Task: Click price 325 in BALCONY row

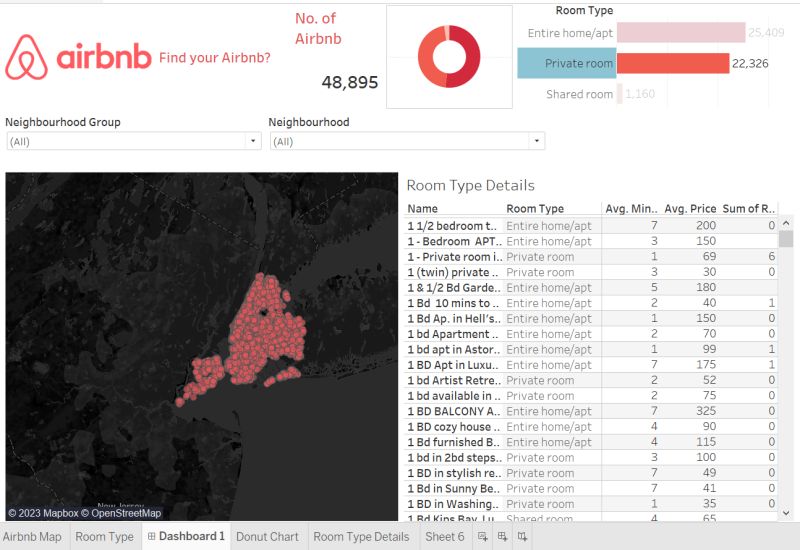Action: point(706,411)
